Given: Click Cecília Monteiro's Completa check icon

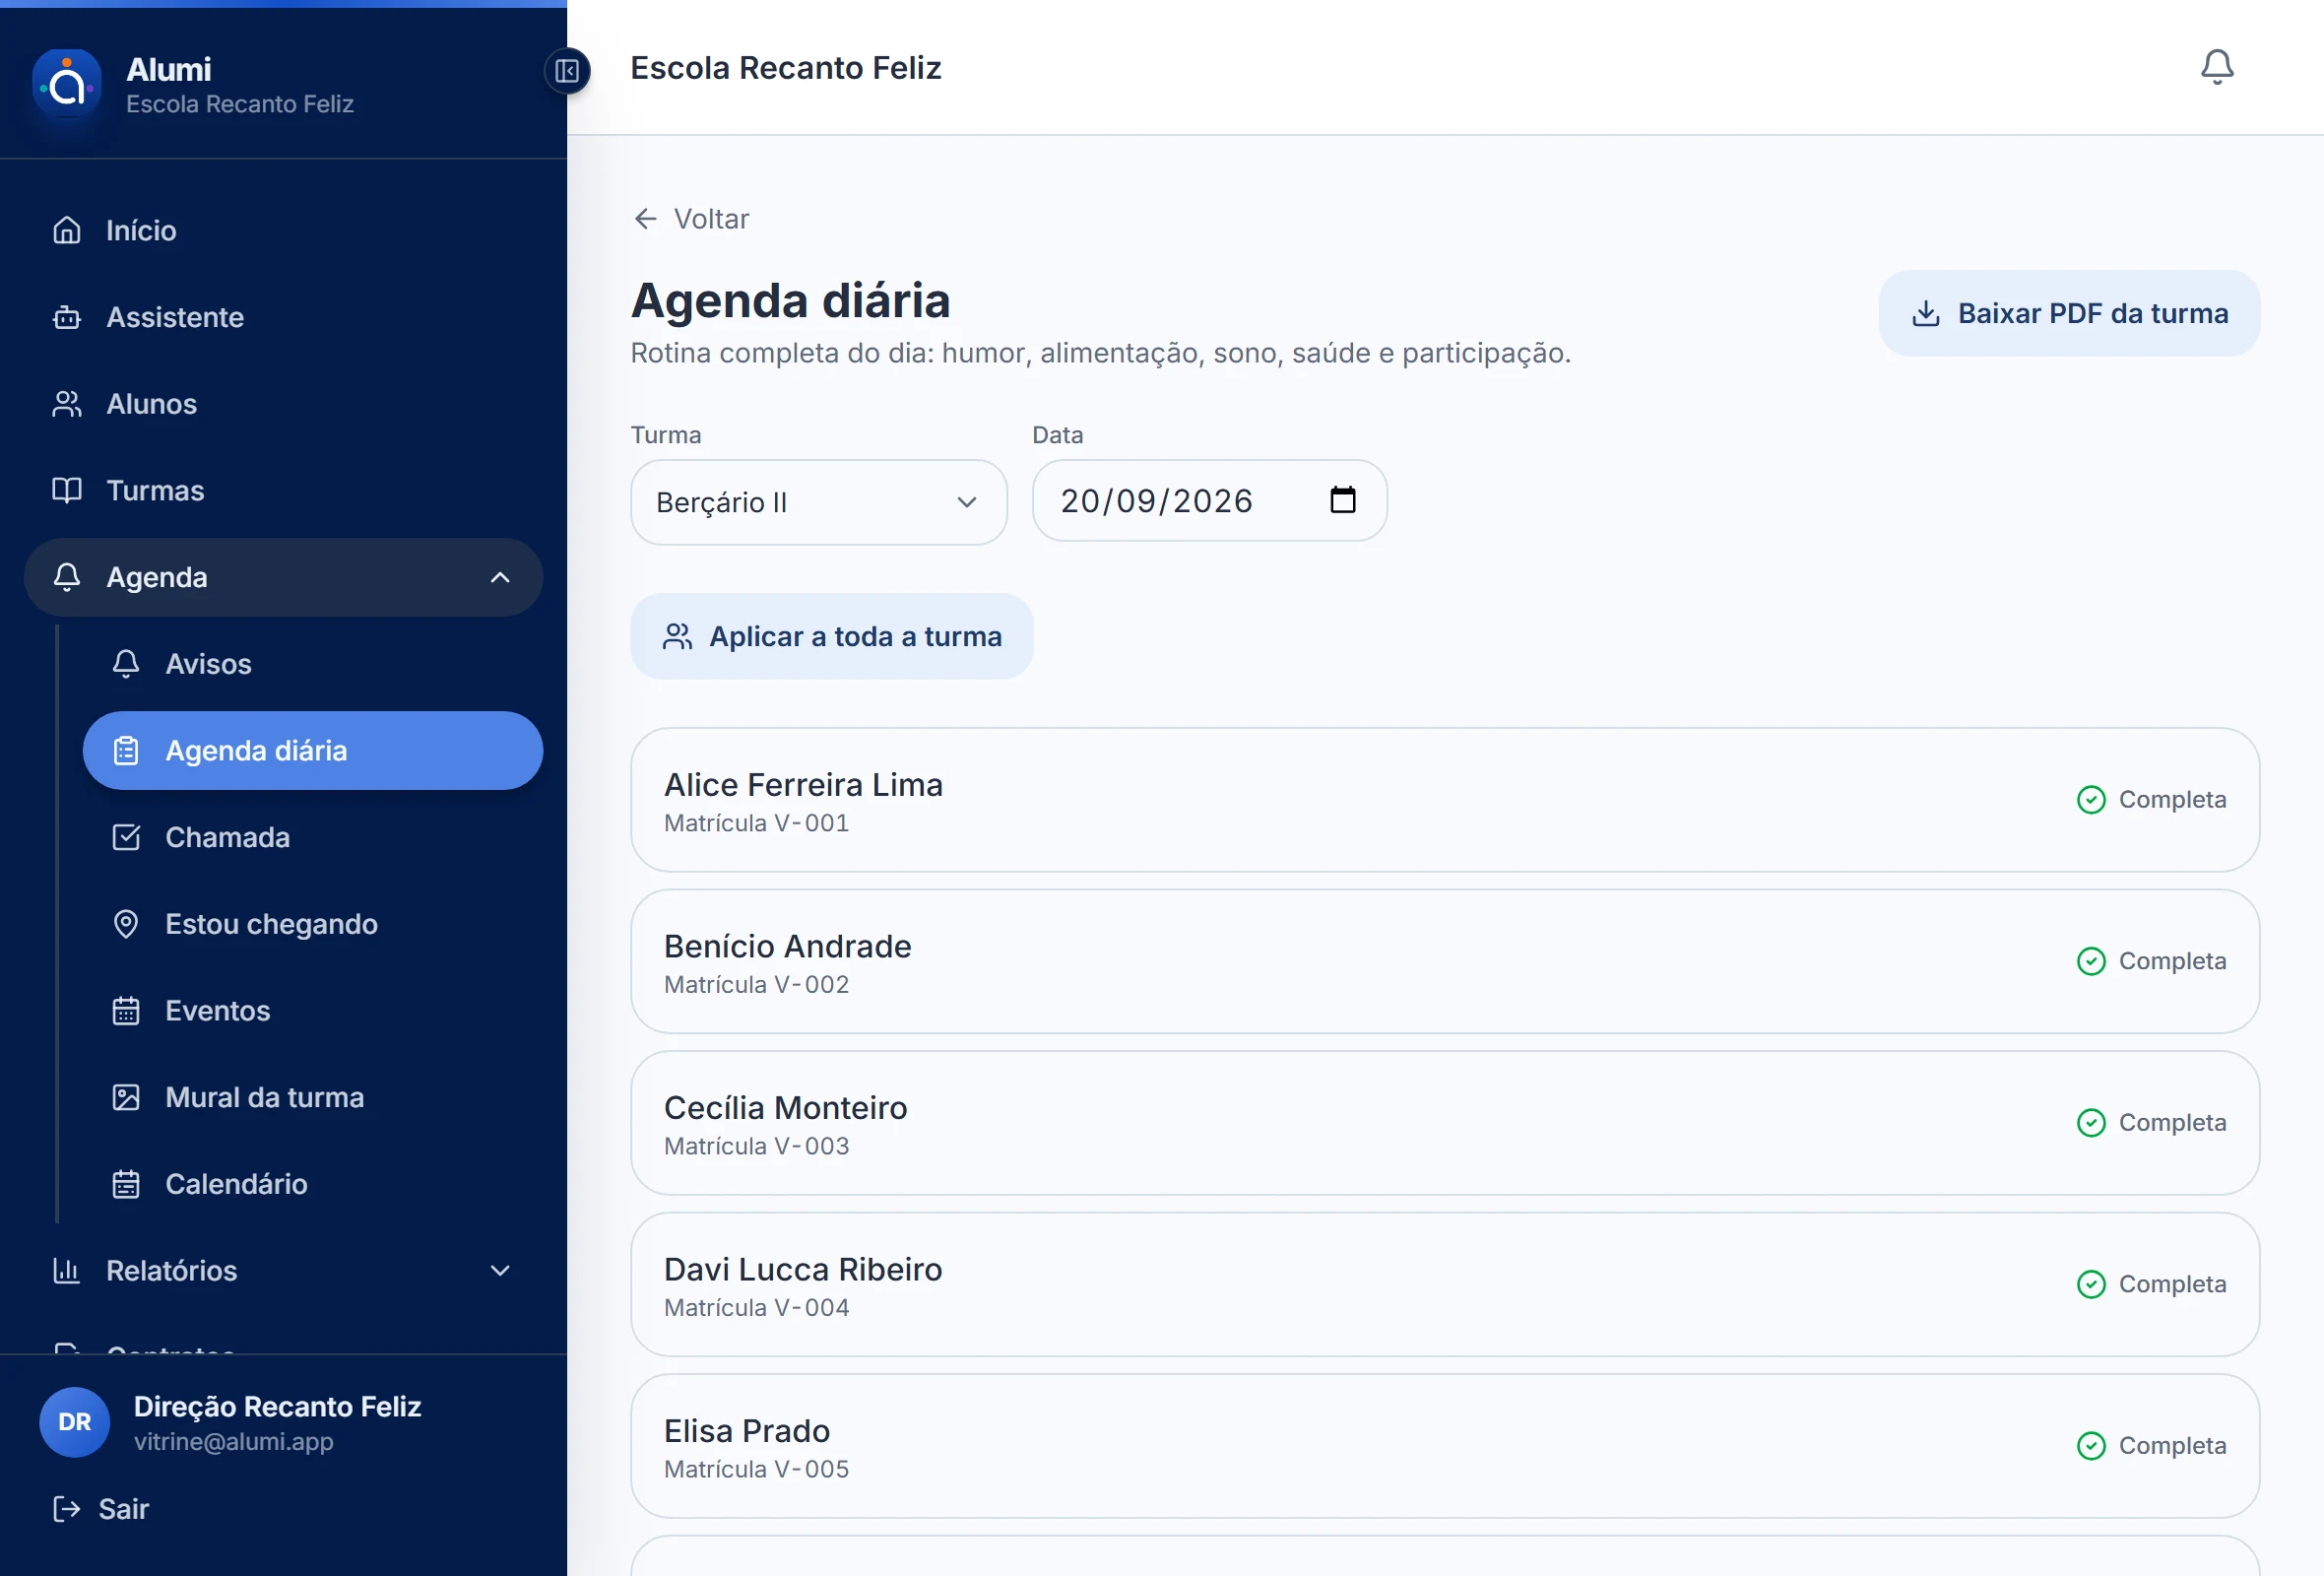Looking at the screenshot, I should point(2091,1123).
